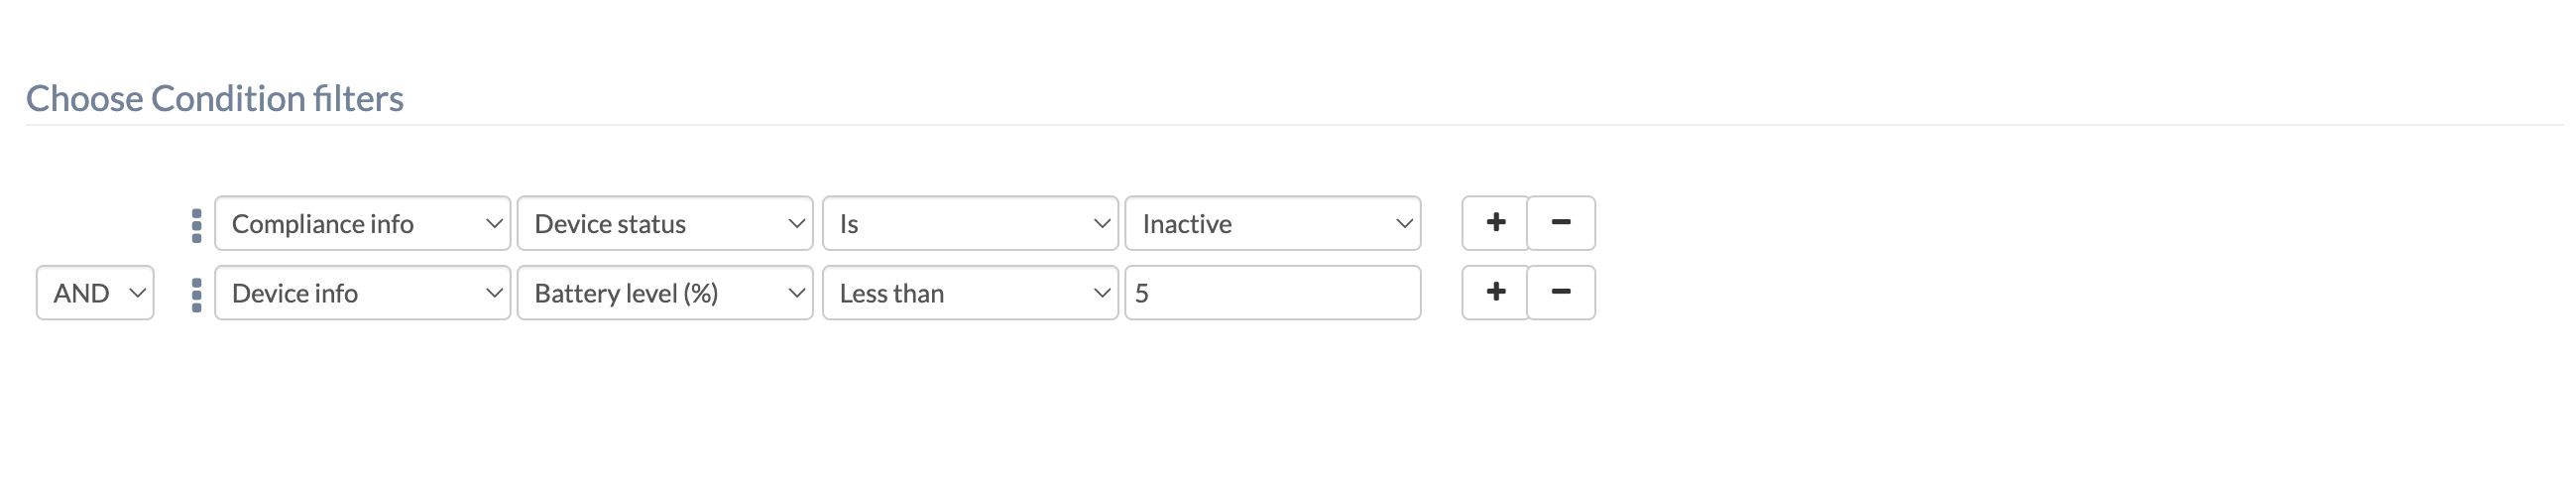
Task: Expand the Device status field dropdown
Action: 664,224
